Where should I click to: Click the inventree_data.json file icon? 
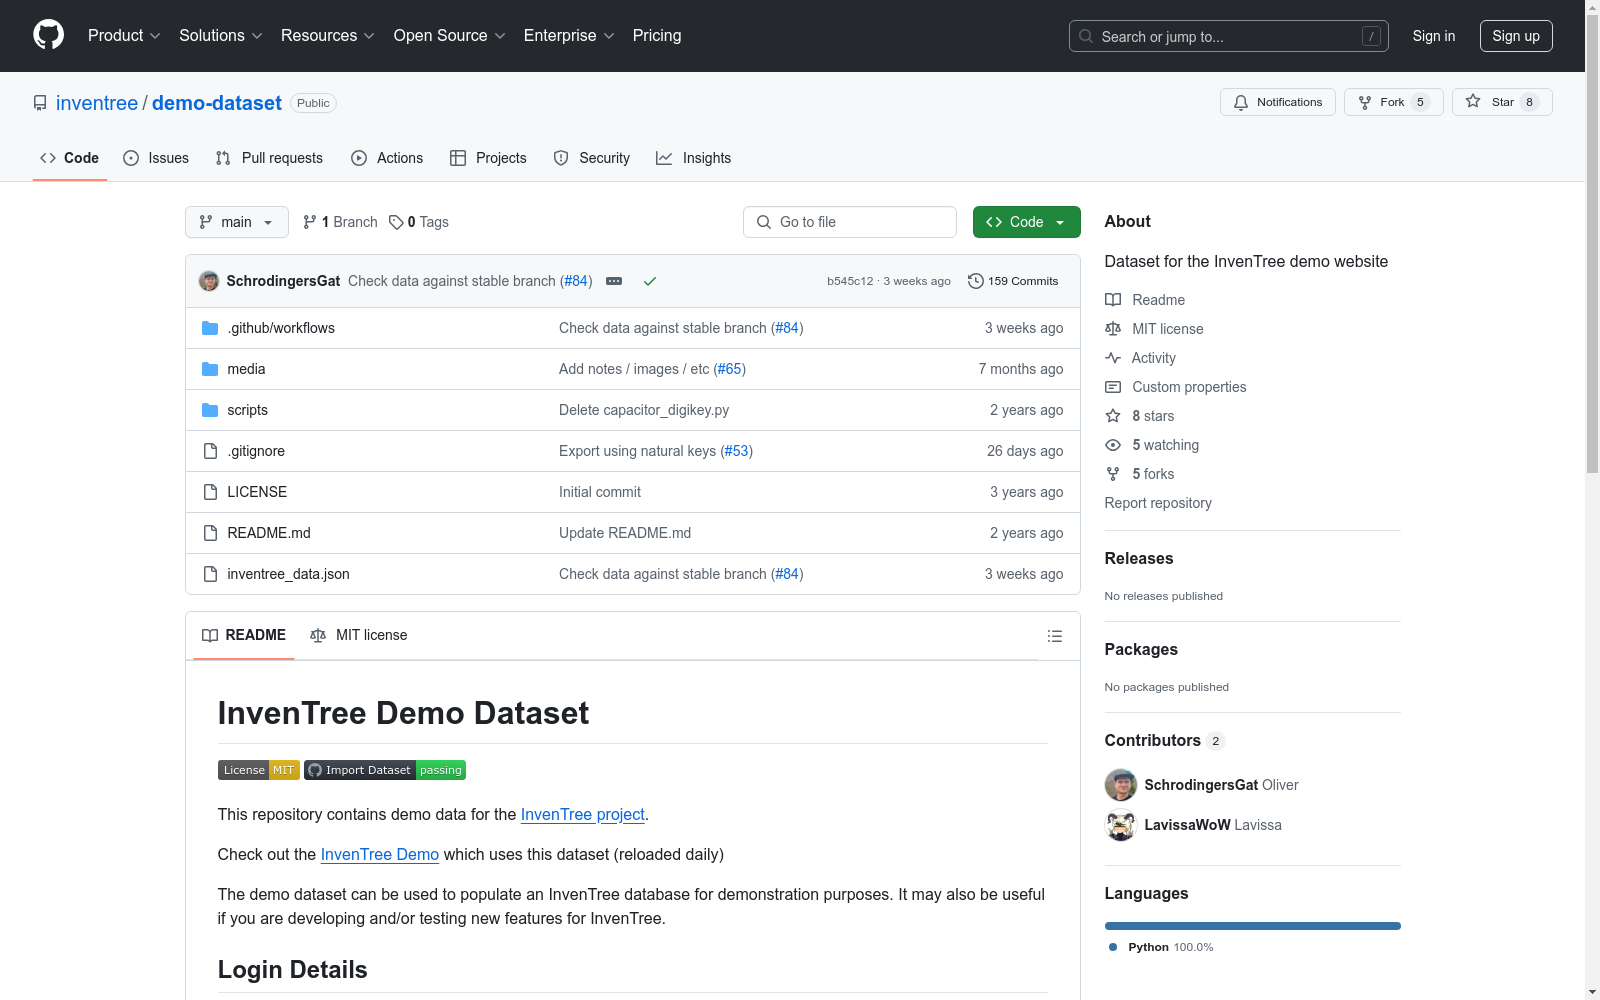[x=210, y=574]
